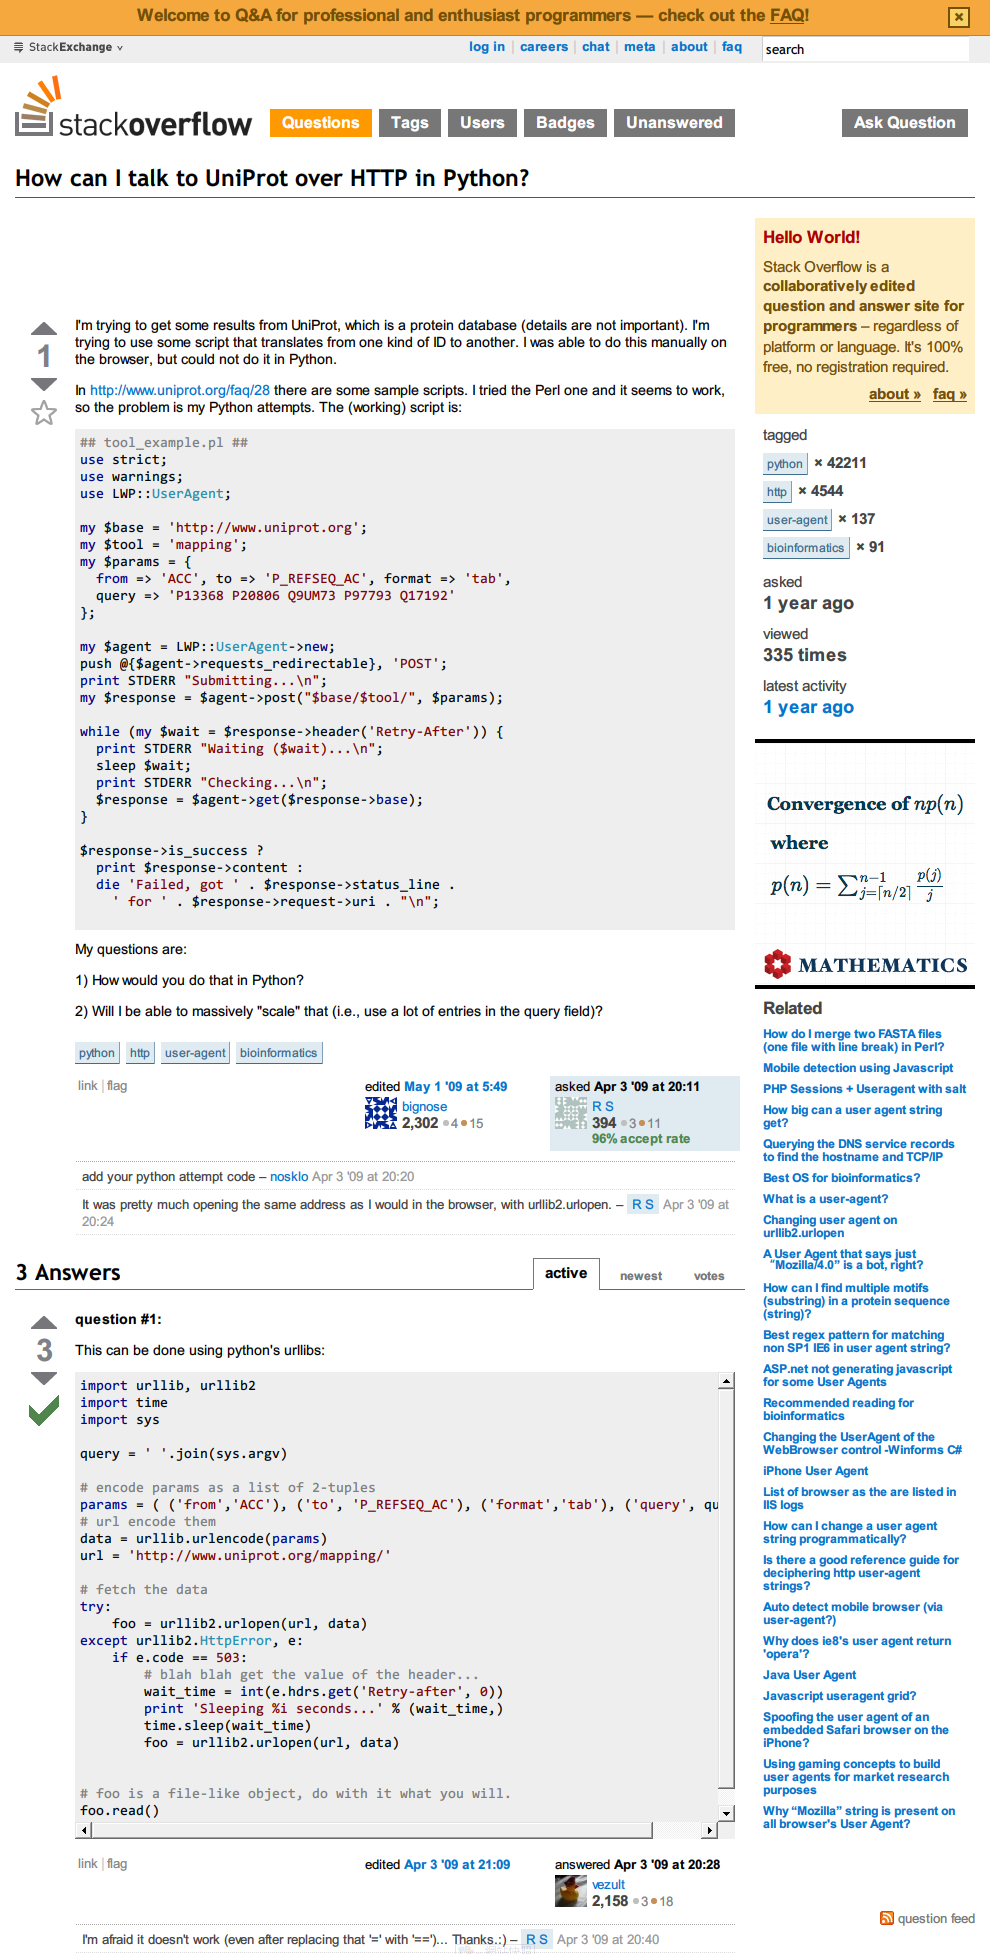
Task: Open the question's share link
Action: point(88,1085)
